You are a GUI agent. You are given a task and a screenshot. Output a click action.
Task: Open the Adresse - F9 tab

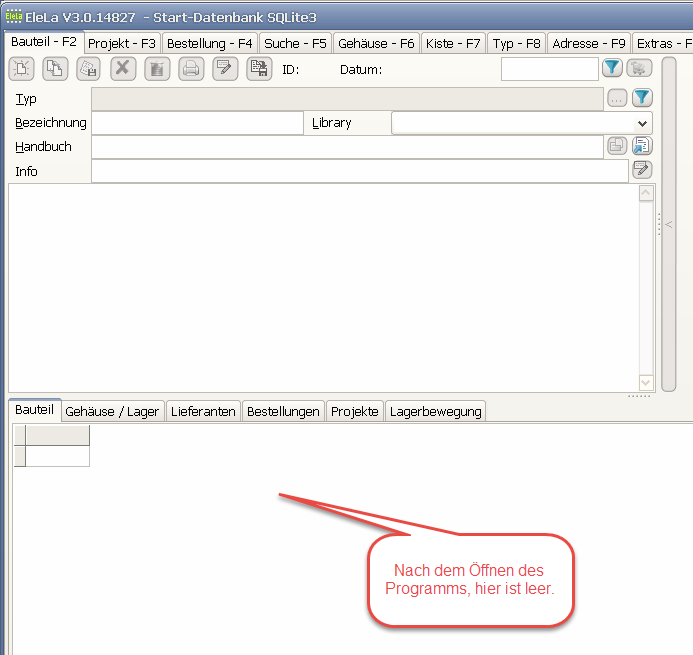589,43
